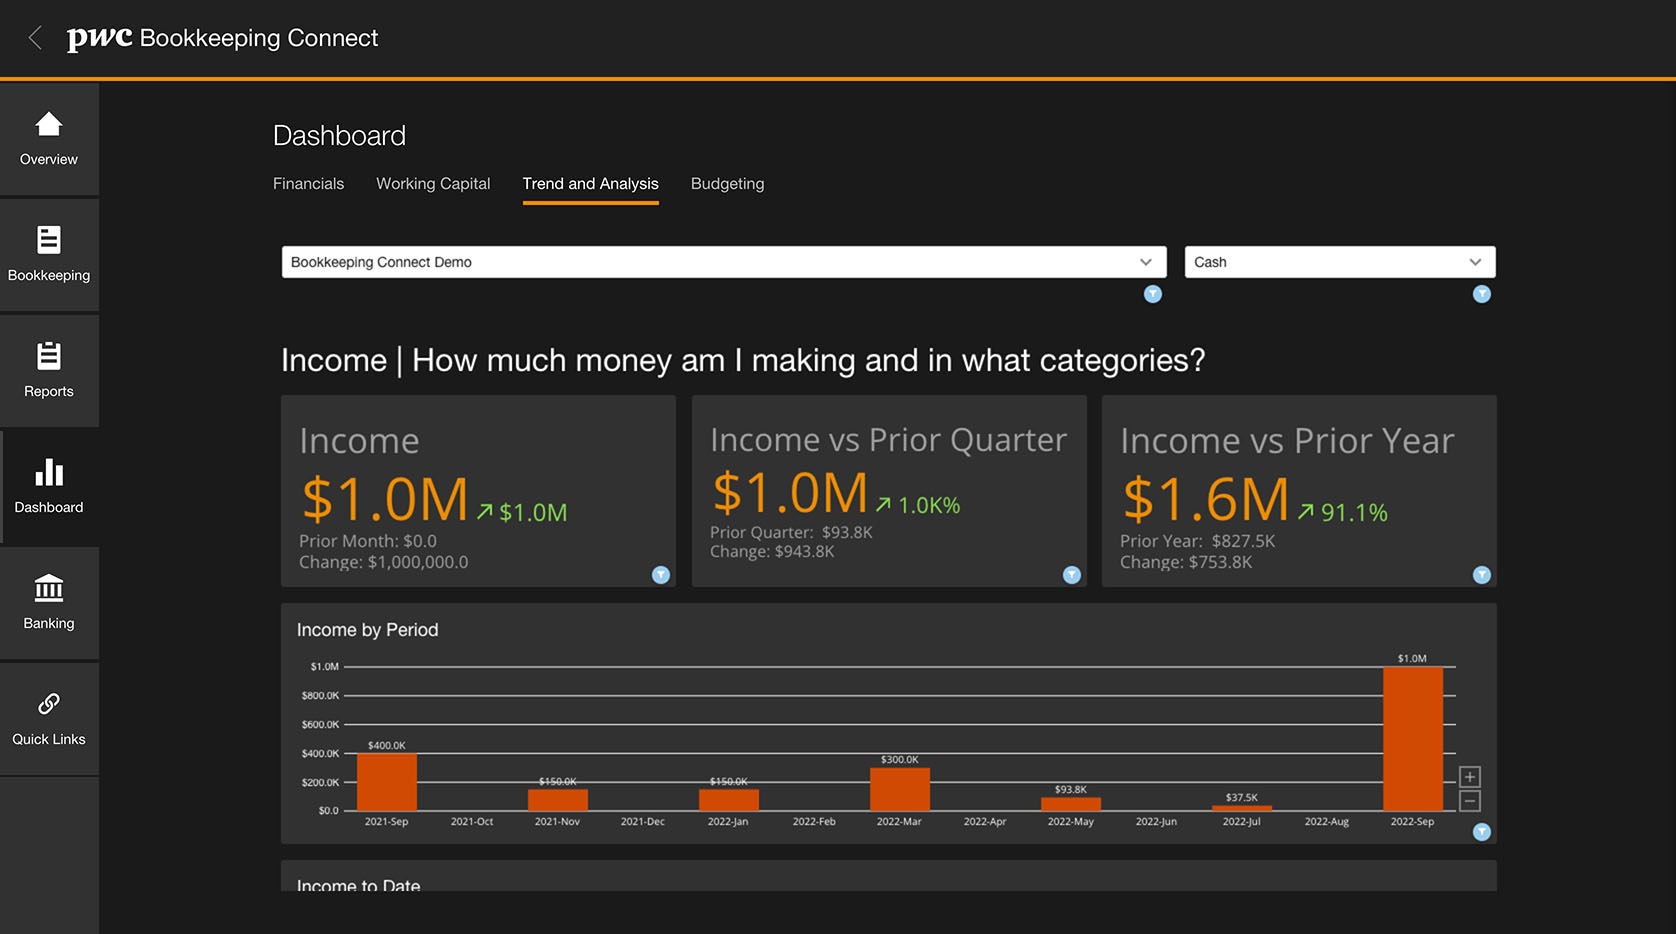Click filter icon on Income vs Prior Quarter
The width and height of the screenshot is (1676, 934).
click(x=1071, y=575)
